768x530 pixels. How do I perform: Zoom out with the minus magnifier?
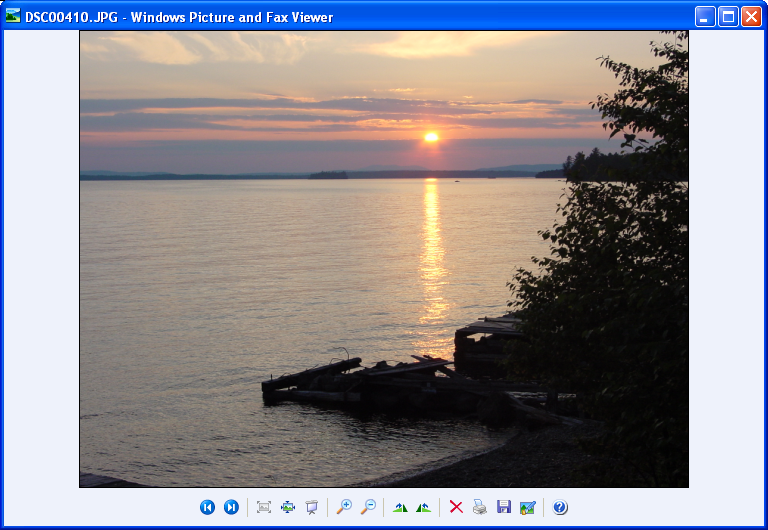[368, 507]
